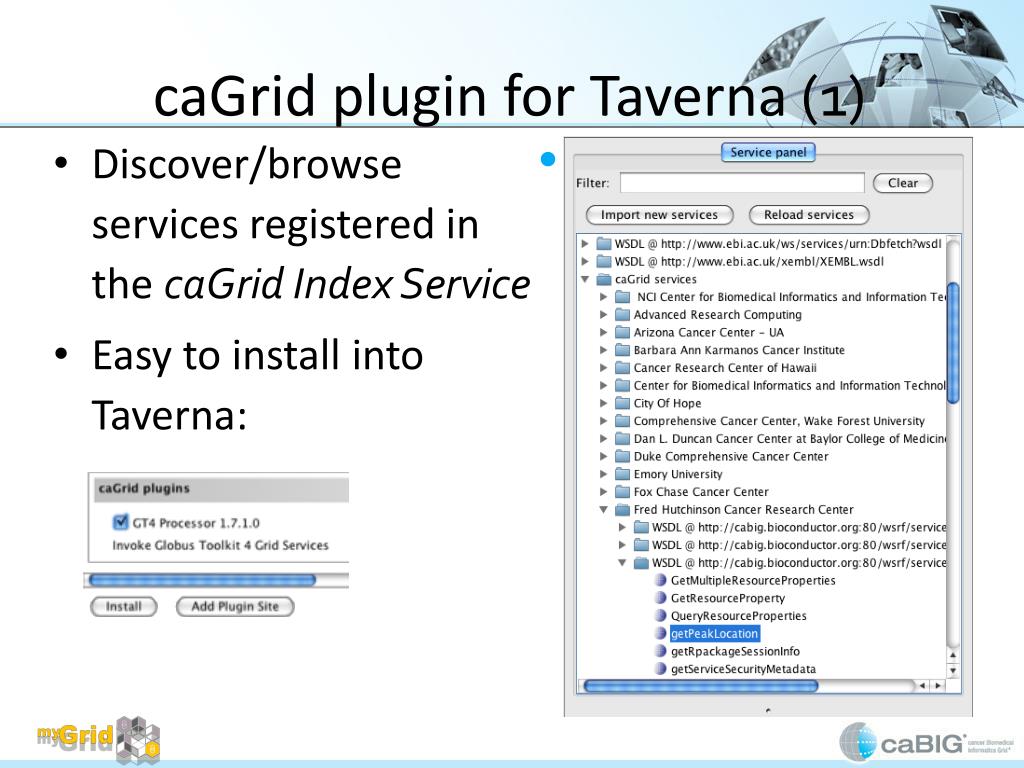Expand Emory University node

click(604, 474)
